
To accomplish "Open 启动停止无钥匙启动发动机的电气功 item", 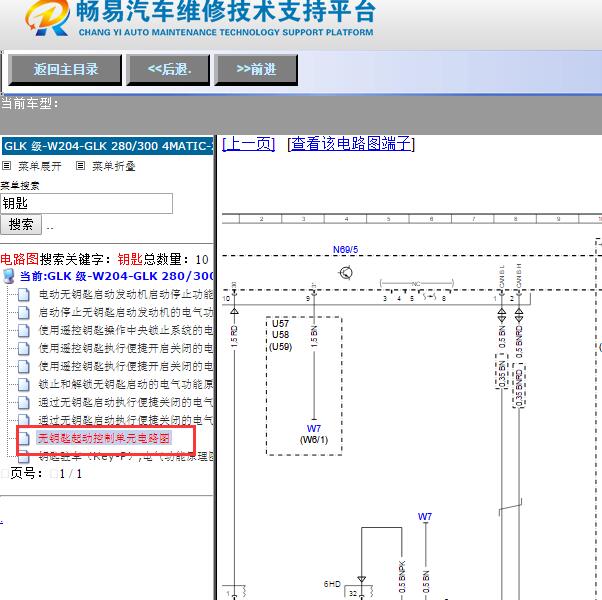I will pos(126,312).
